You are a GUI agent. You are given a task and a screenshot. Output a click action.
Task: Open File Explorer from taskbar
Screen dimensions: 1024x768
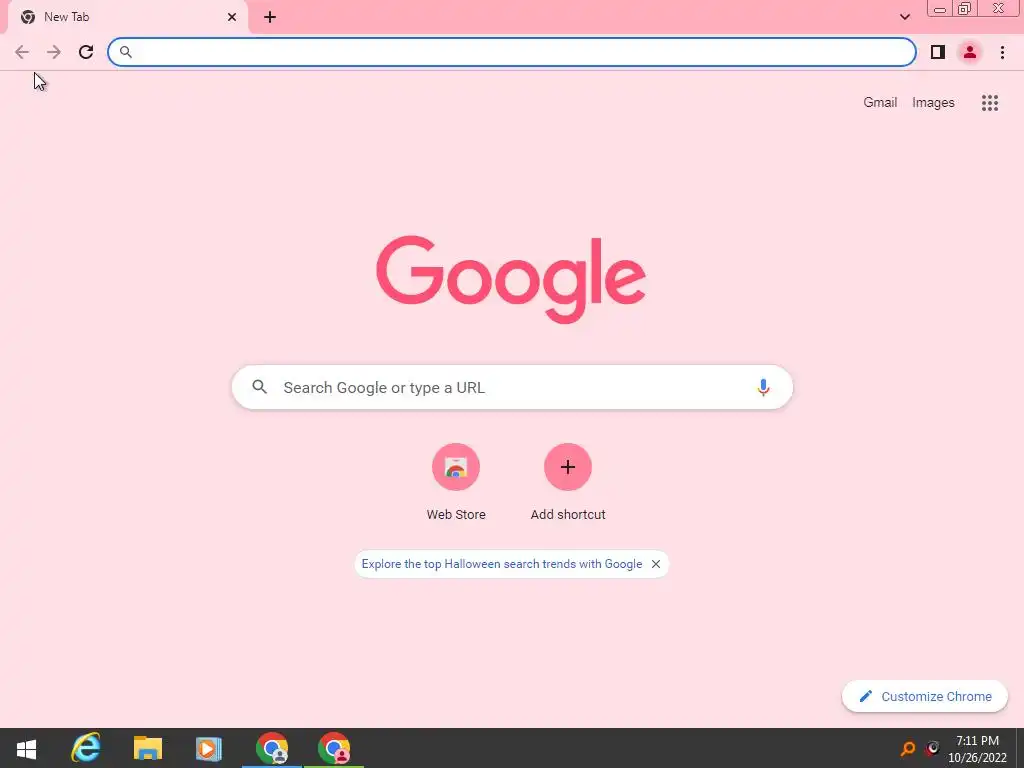click(x=148, y=748)
